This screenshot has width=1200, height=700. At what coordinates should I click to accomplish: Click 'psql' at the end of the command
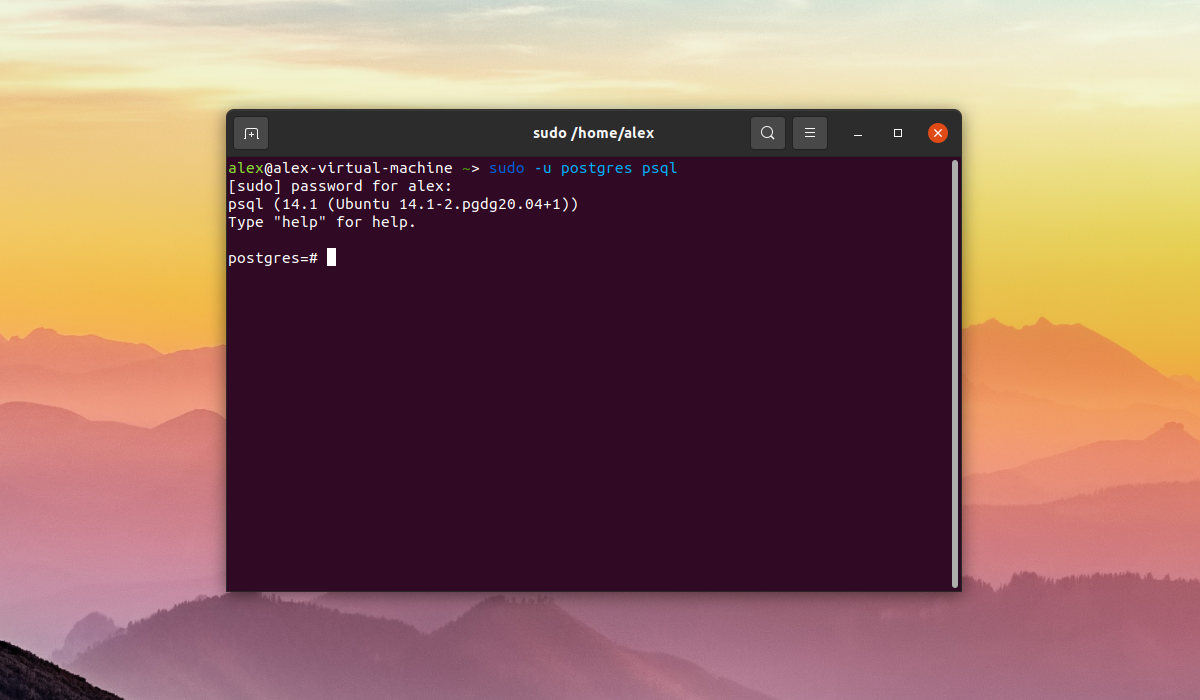tap(659, 169)
